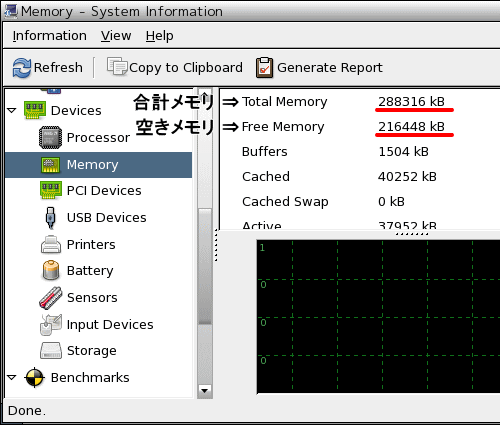Select PCI Devices in the tree
Viewport: 500px width, 425px height.
coord(104,190)
